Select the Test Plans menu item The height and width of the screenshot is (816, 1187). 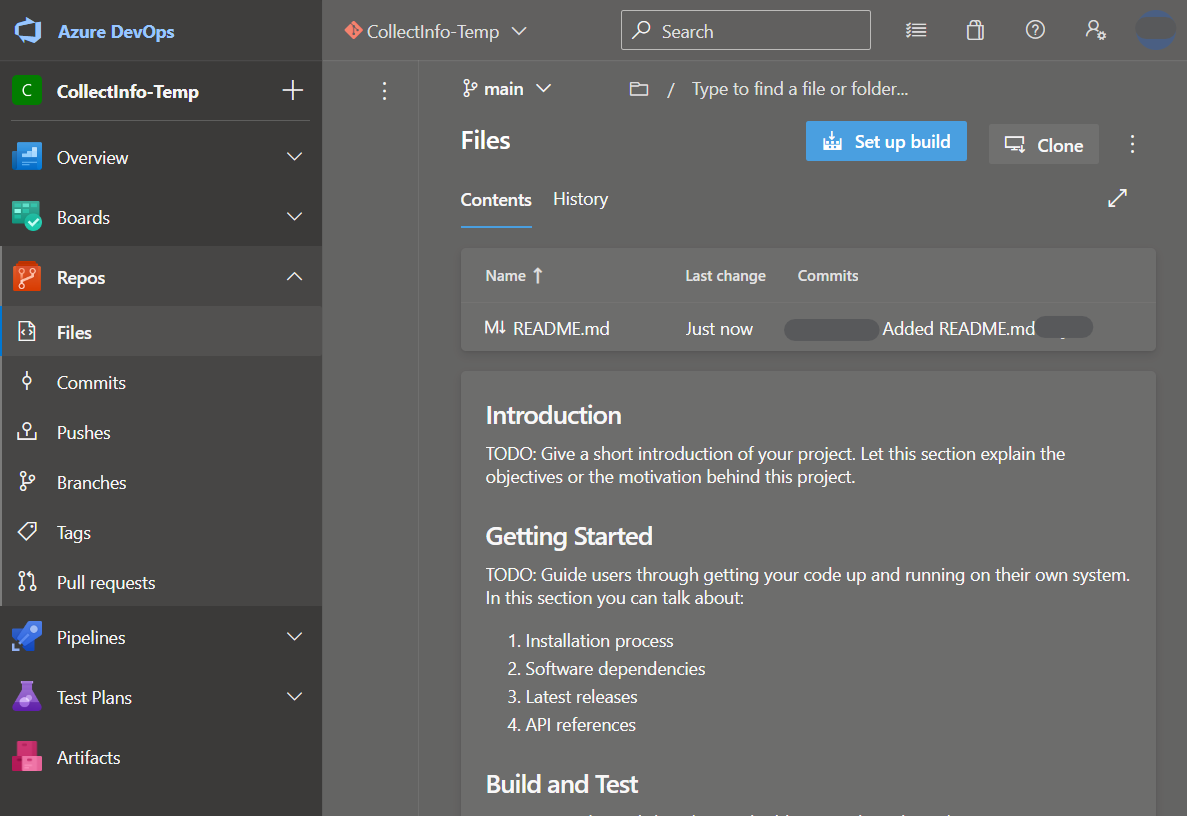coord(94,697)
